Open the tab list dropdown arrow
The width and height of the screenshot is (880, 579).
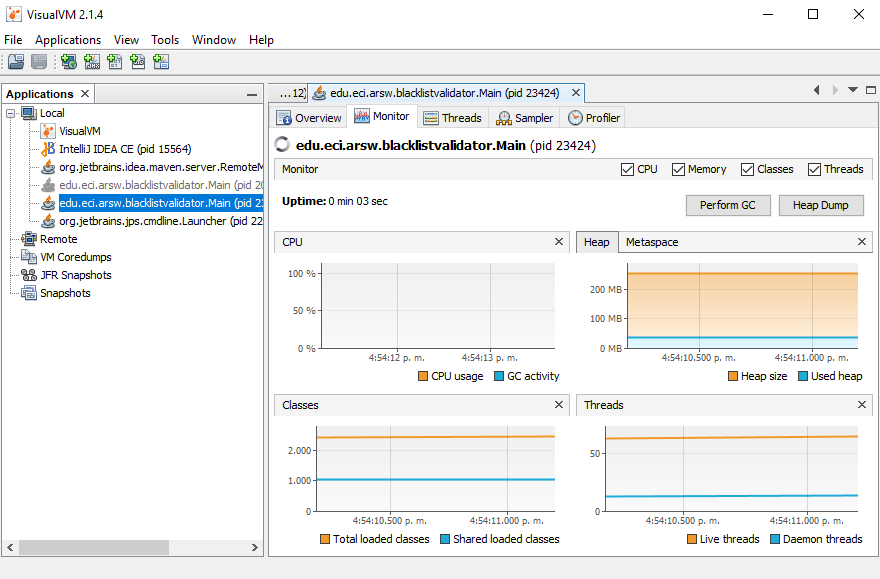(x=851, y=89)
